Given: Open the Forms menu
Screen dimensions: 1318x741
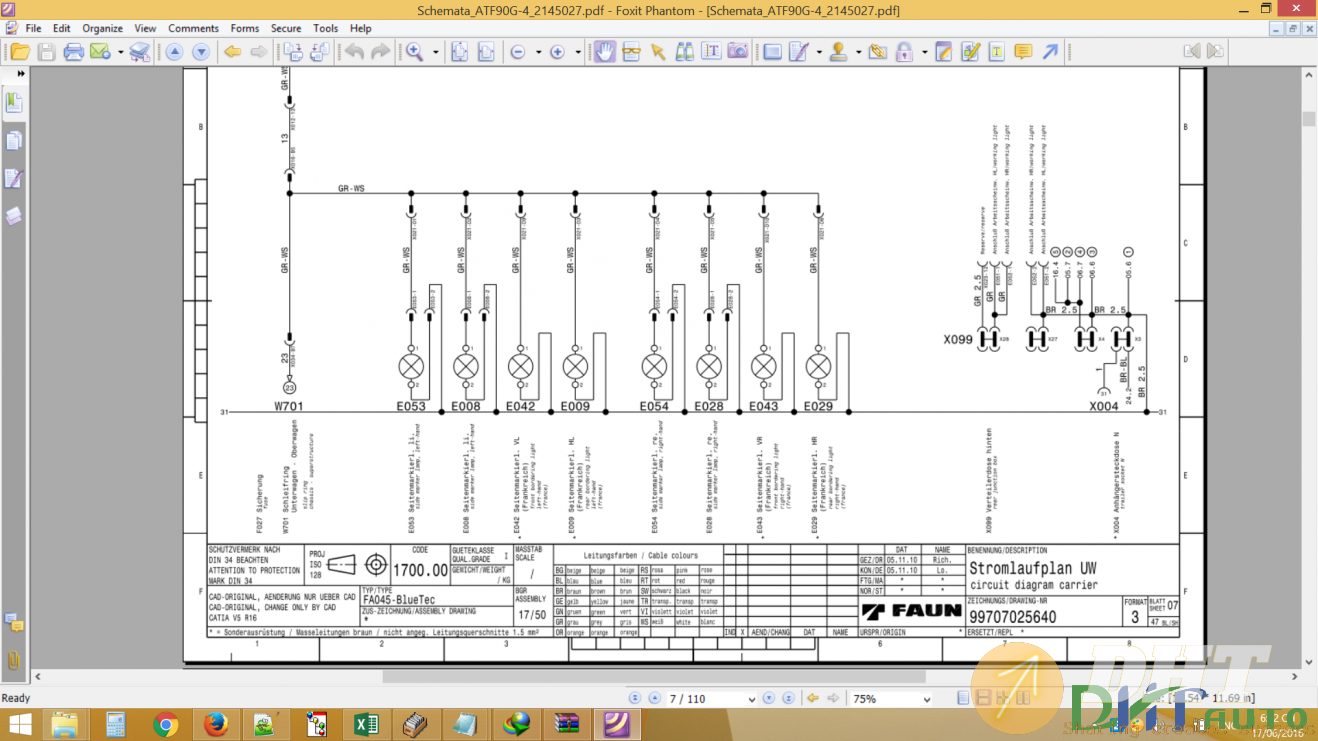Looking at the screenshot, I should coord(245,28).
